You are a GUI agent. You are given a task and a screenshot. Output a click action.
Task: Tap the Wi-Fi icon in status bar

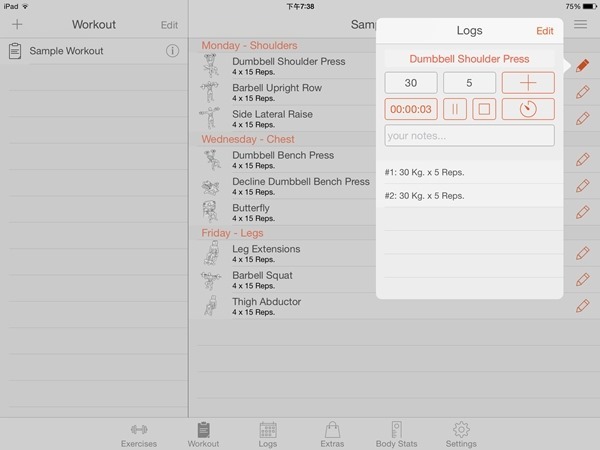tap(25, 6)
